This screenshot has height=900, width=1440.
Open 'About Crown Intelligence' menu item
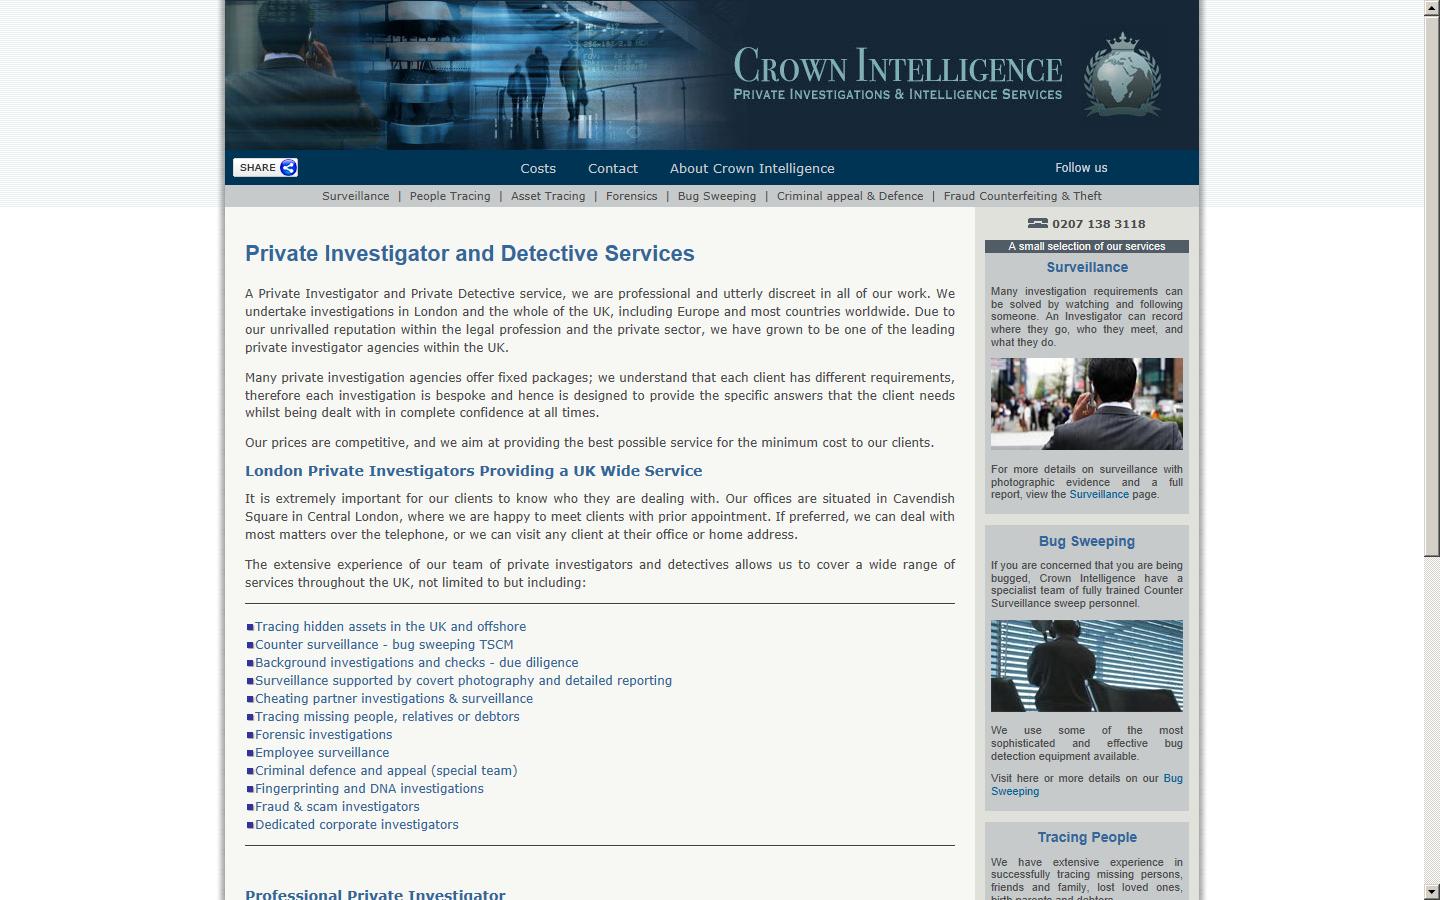(x=752, y=168)
